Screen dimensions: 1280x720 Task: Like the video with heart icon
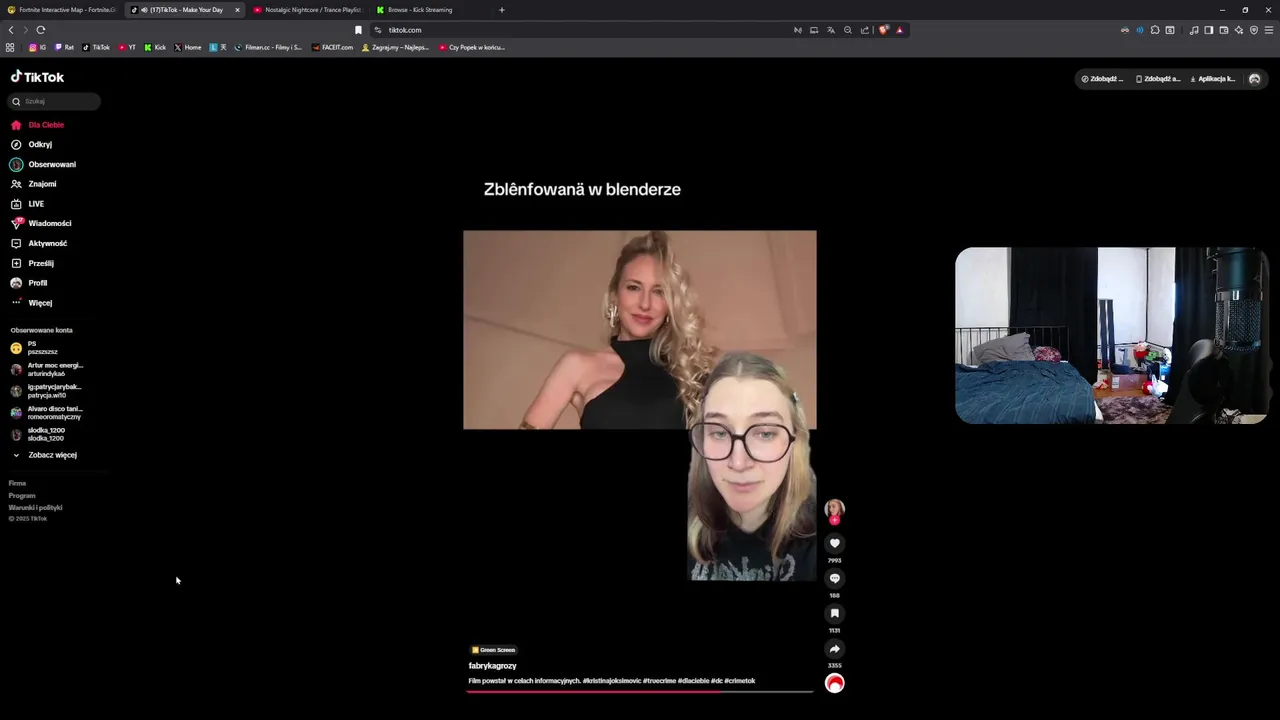tap(834, 543)
